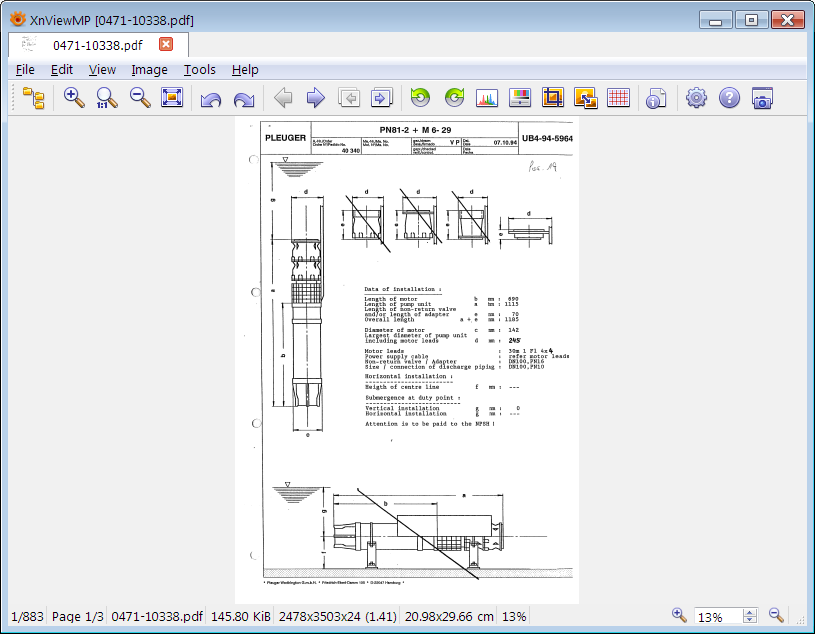Click the status bar zoom out magnifier

pyautogui.click(x=776, y=616)
